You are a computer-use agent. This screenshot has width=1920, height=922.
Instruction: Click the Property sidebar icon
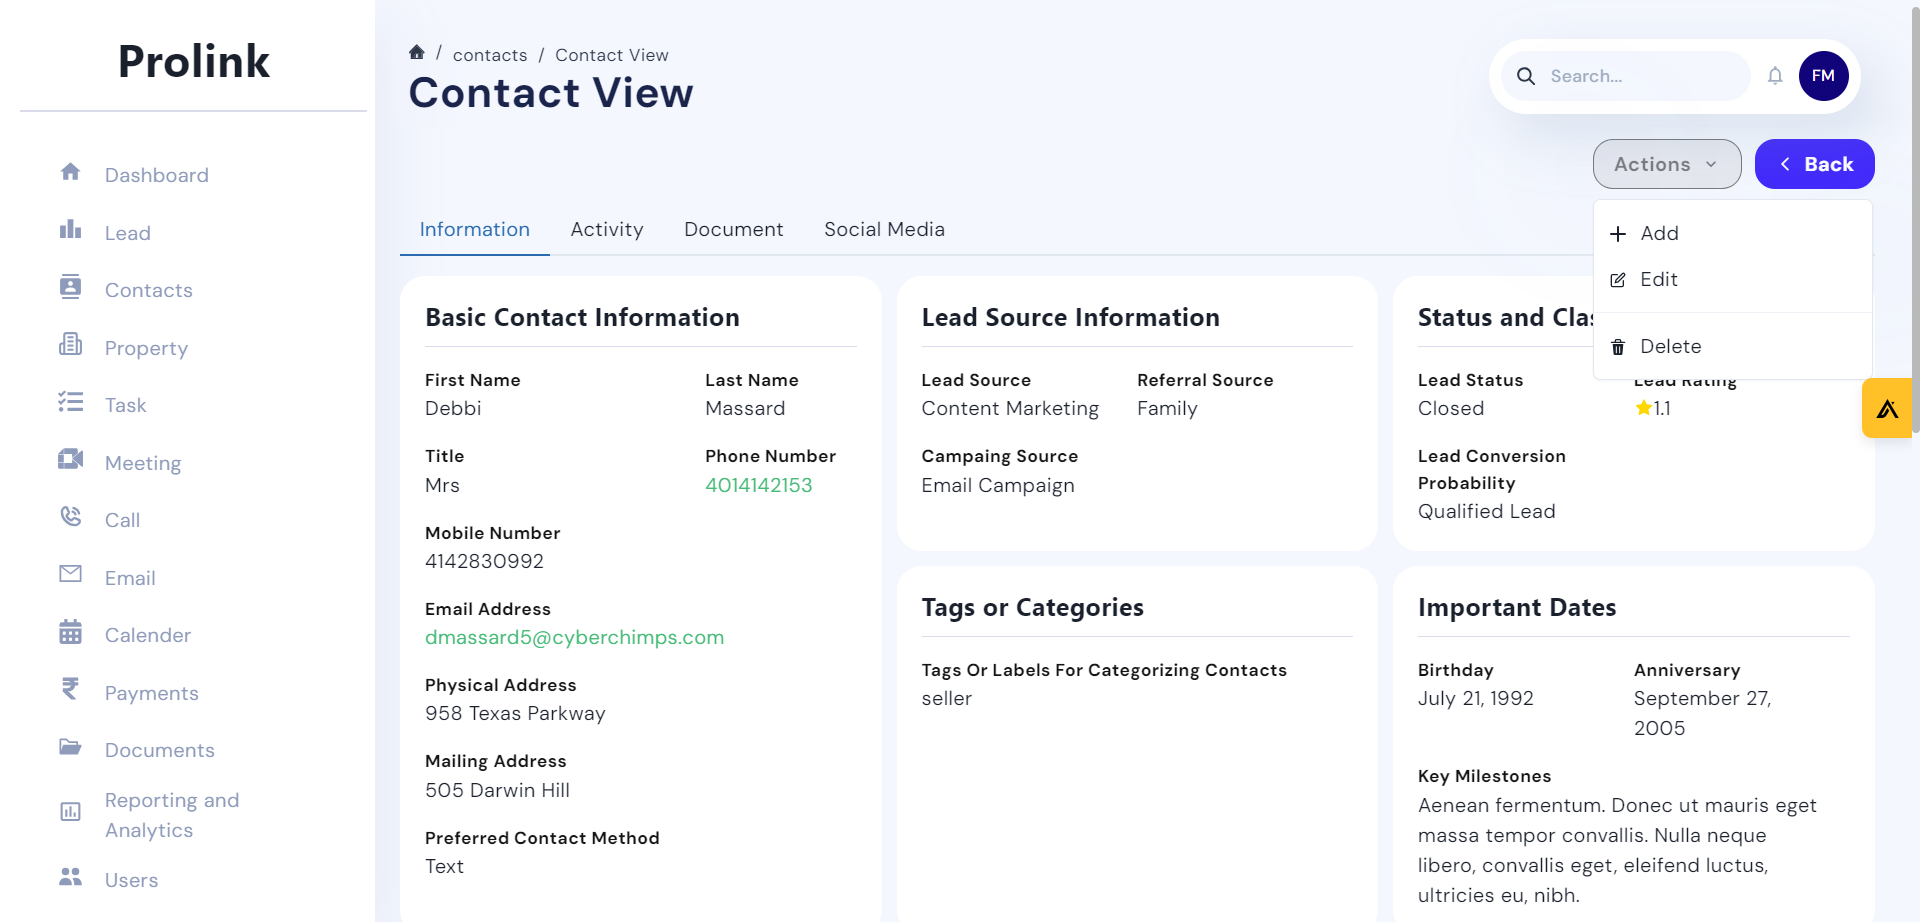click(70, 347)
